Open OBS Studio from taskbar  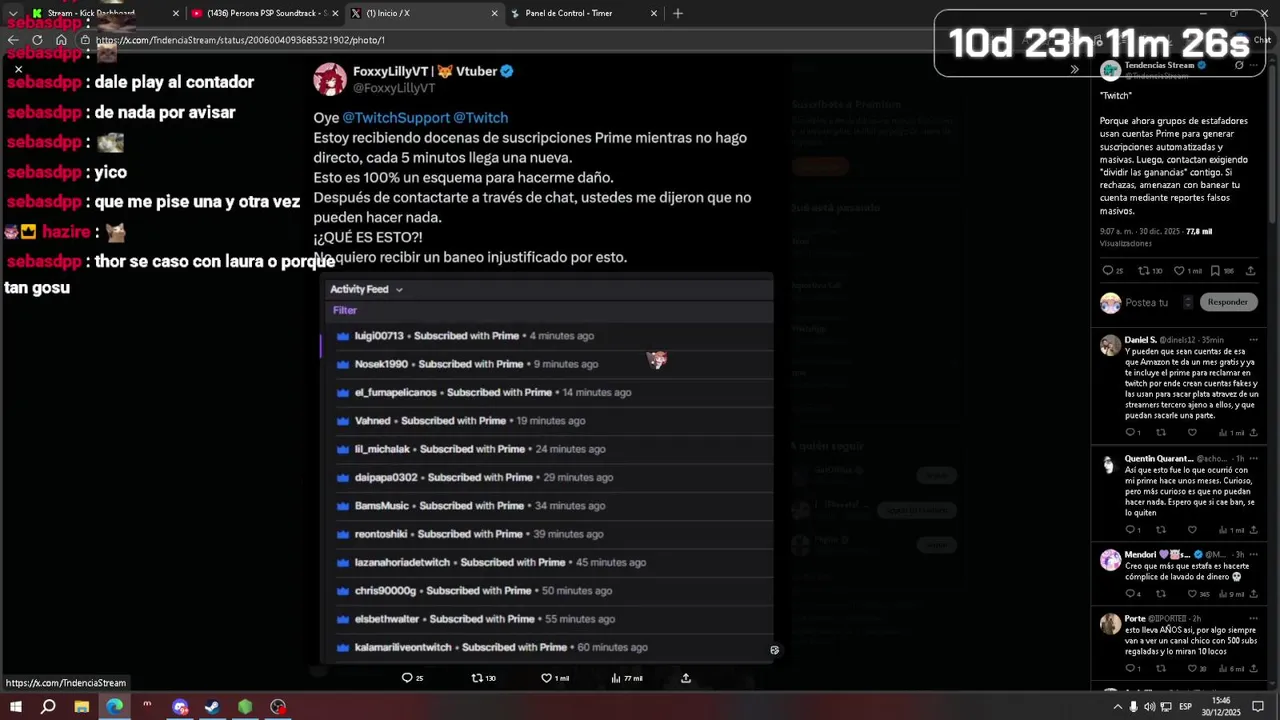(x=278, y=707)
